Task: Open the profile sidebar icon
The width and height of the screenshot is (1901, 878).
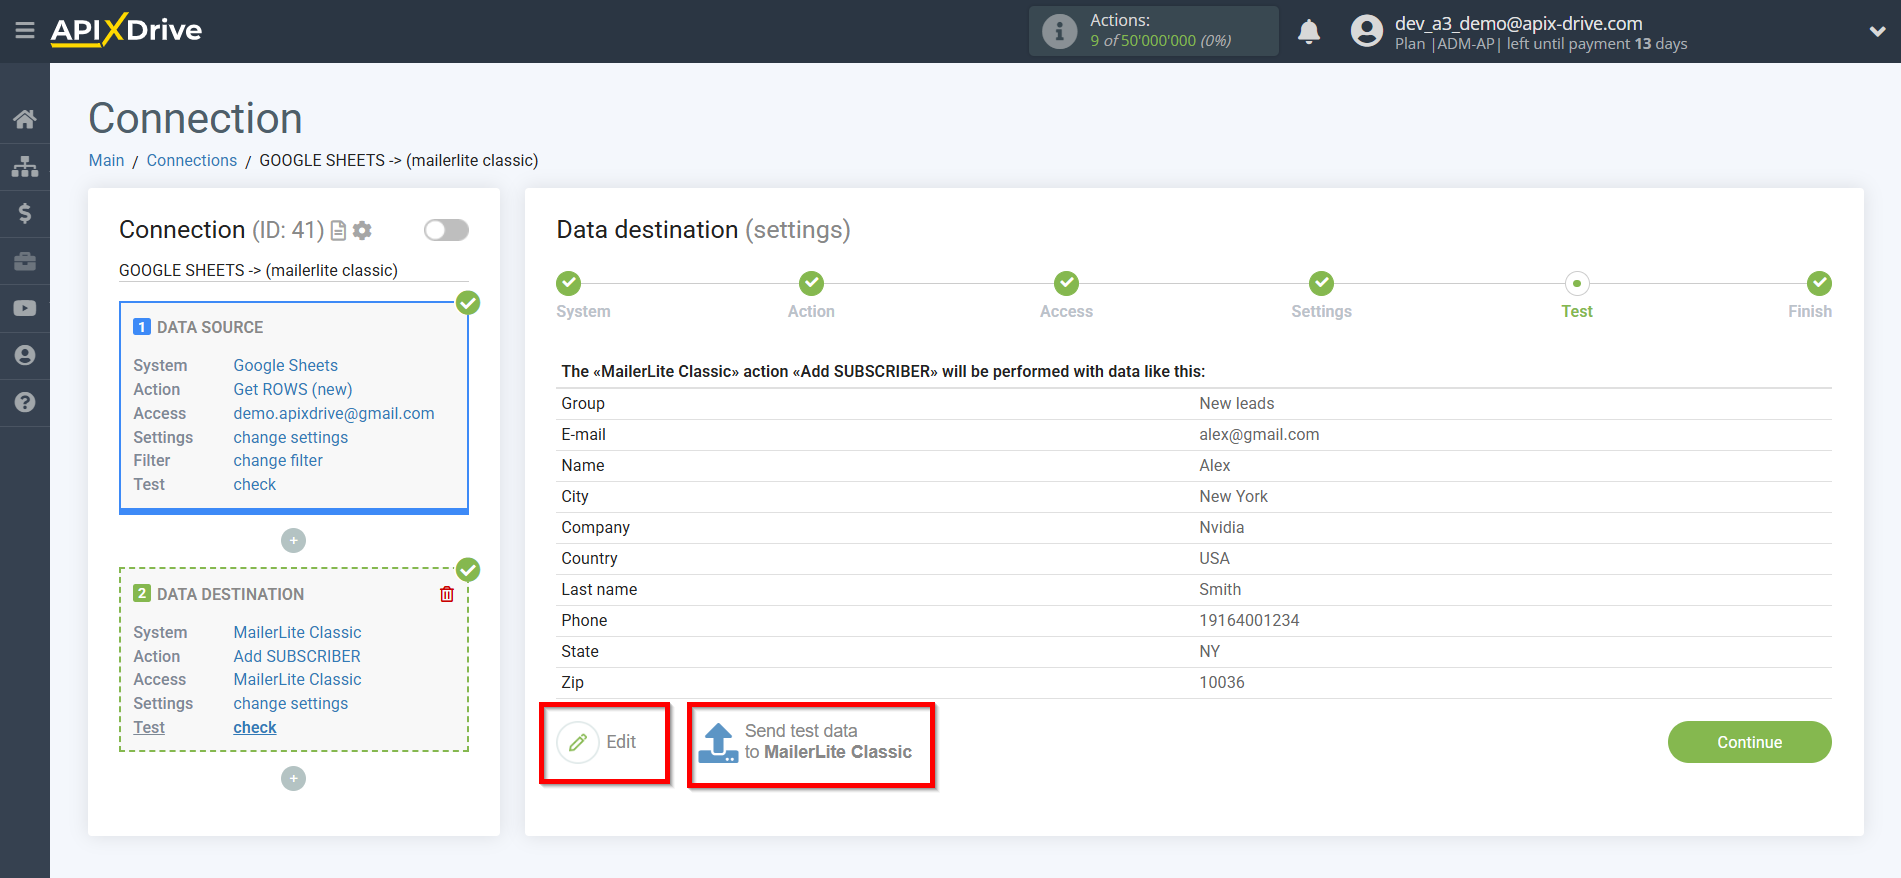Action: coord(25,355)
